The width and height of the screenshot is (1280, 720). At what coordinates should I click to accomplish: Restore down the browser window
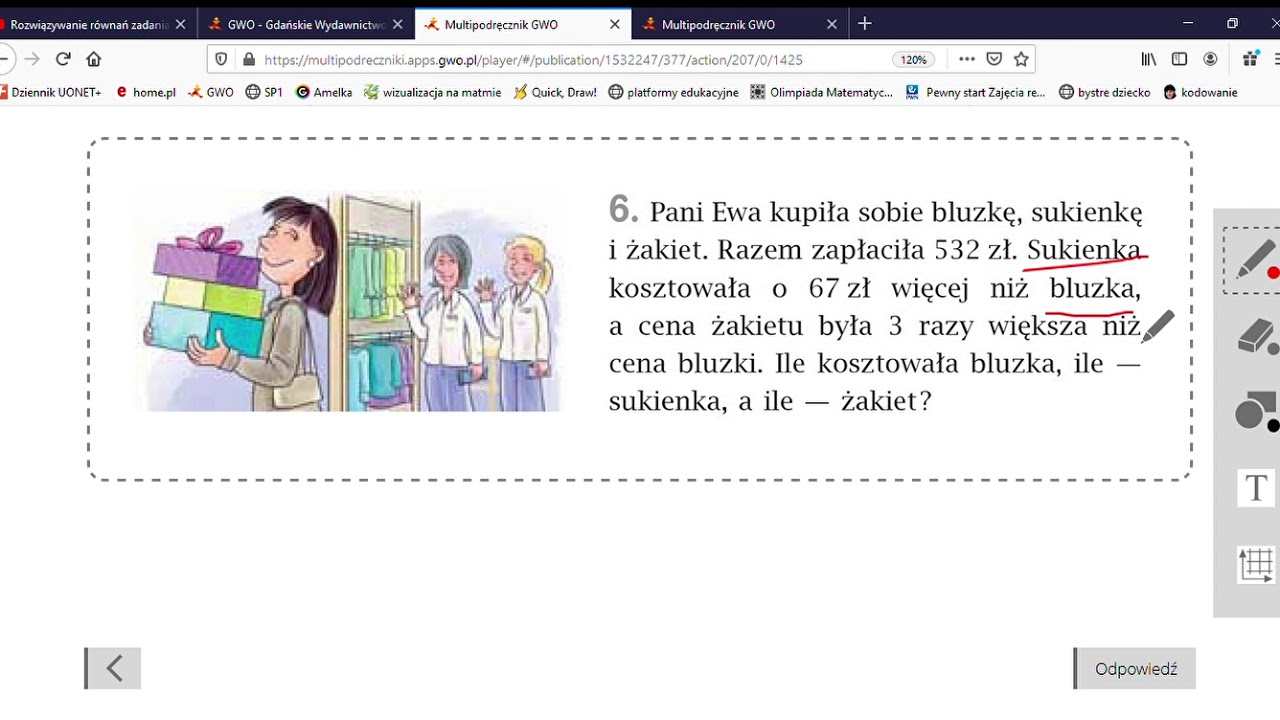click(x=1232, y=23)
